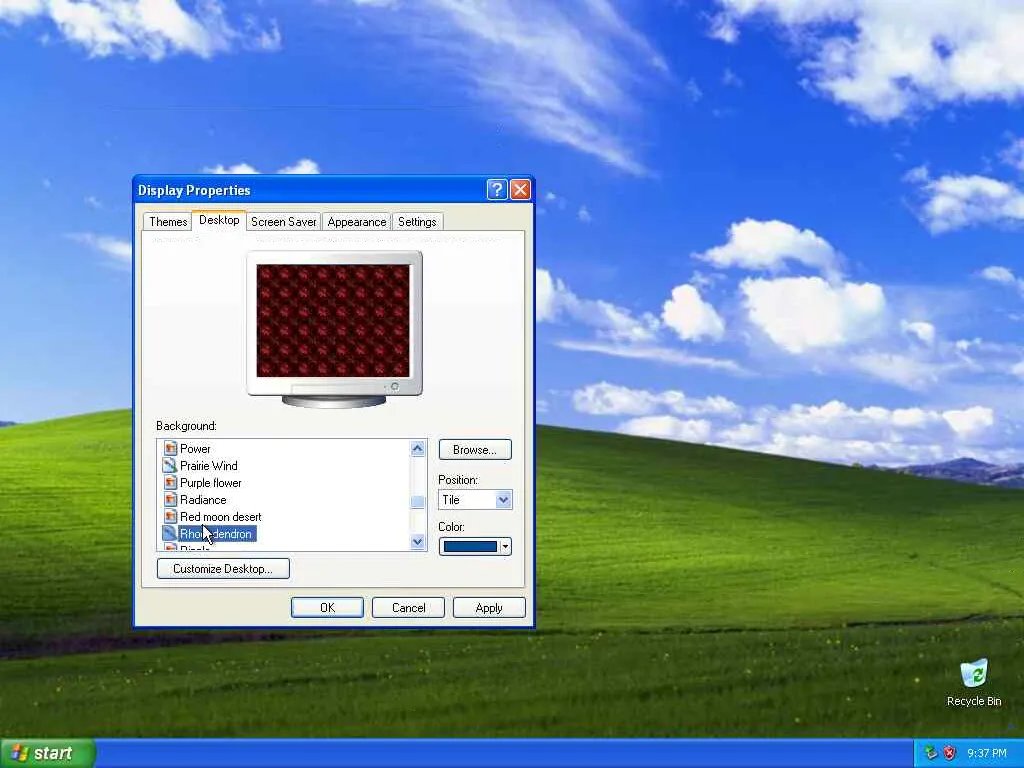Click the monitor wallpaper preview
The width and height of the screenshot is (1024, 768).
333,321
